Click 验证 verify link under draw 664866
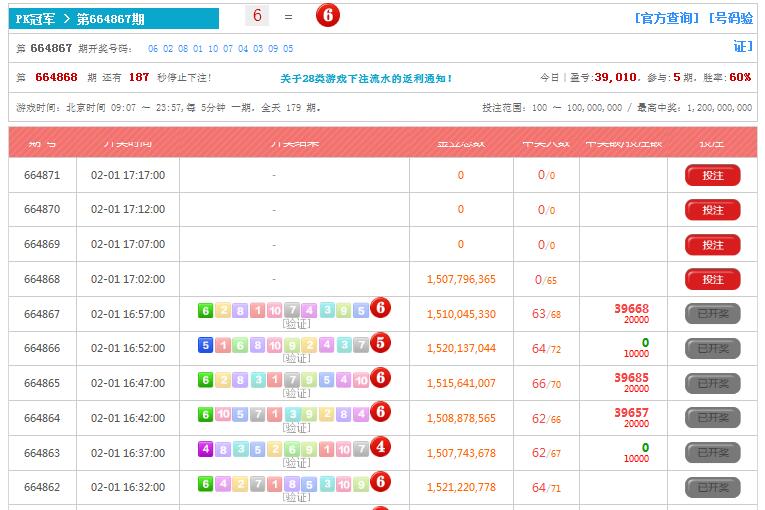 (295, 358)
